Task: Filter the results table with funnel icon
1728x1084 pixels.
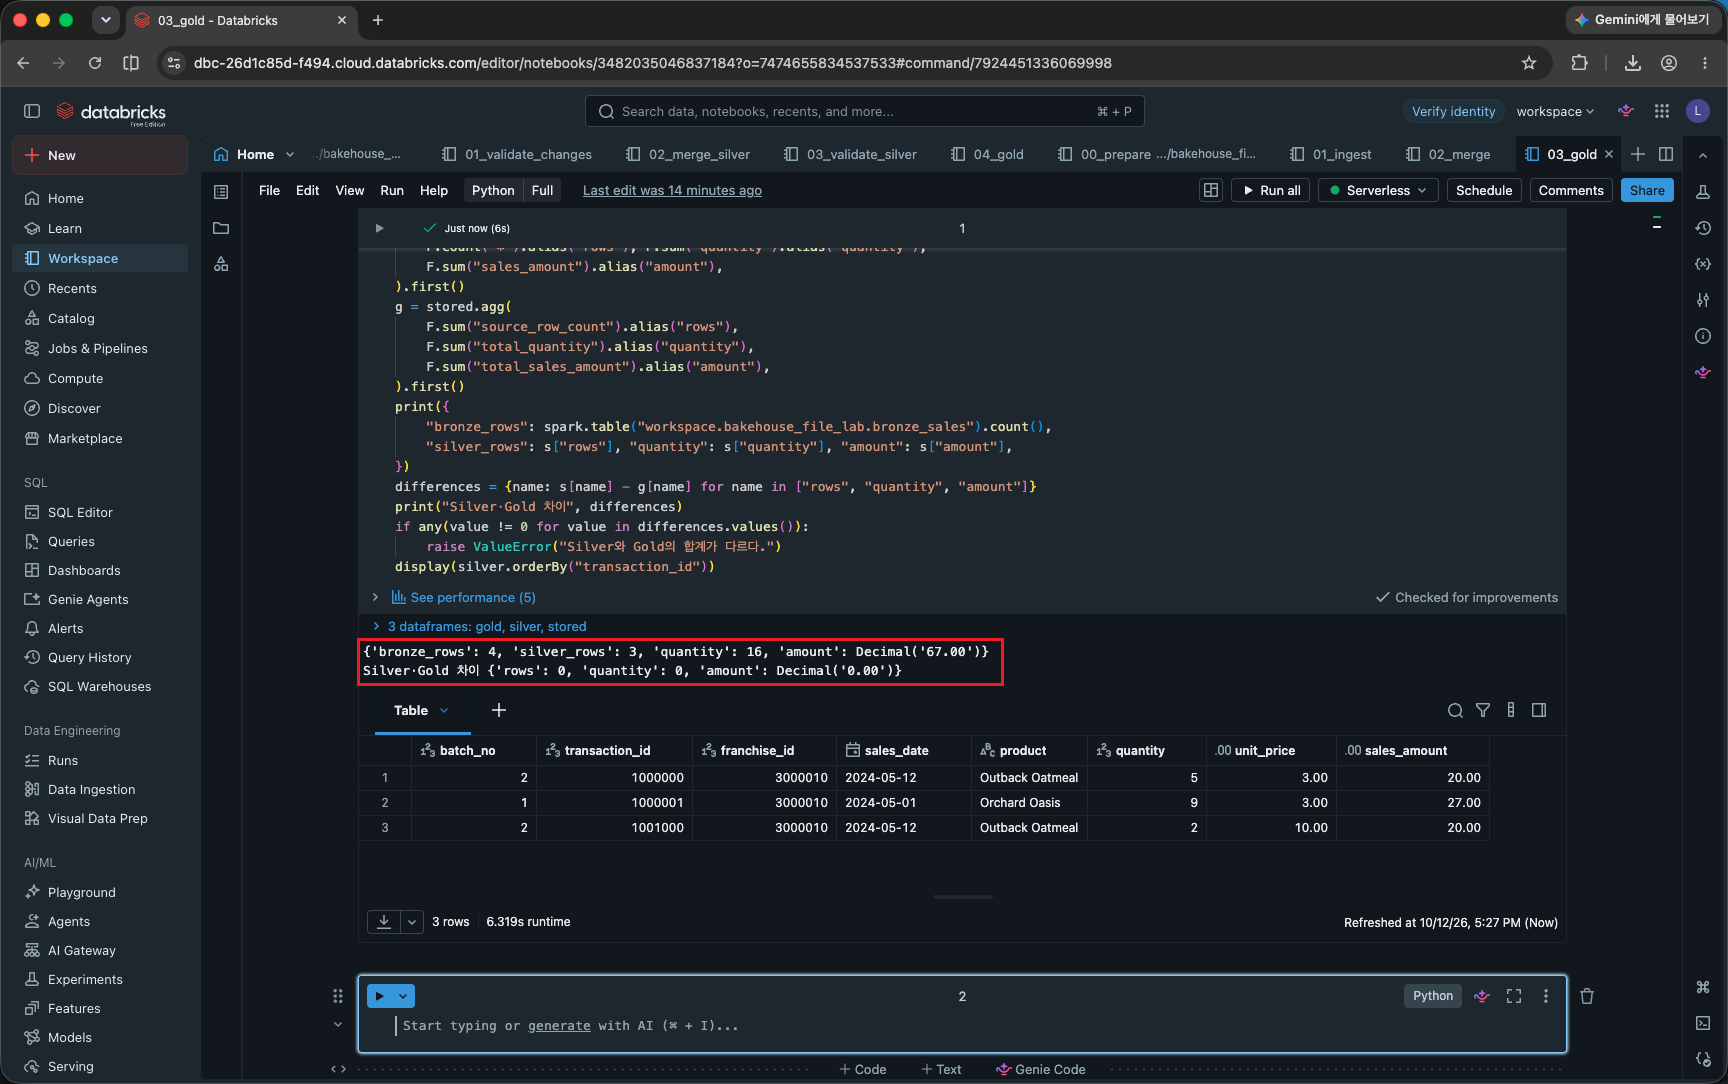Action: (1483, 710)
